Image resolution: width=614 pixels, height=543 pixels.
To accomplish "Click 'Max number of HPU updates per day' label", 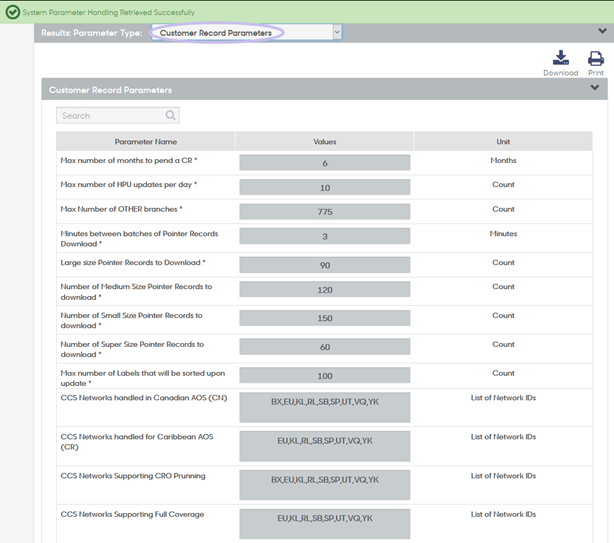I will [128, 184].
